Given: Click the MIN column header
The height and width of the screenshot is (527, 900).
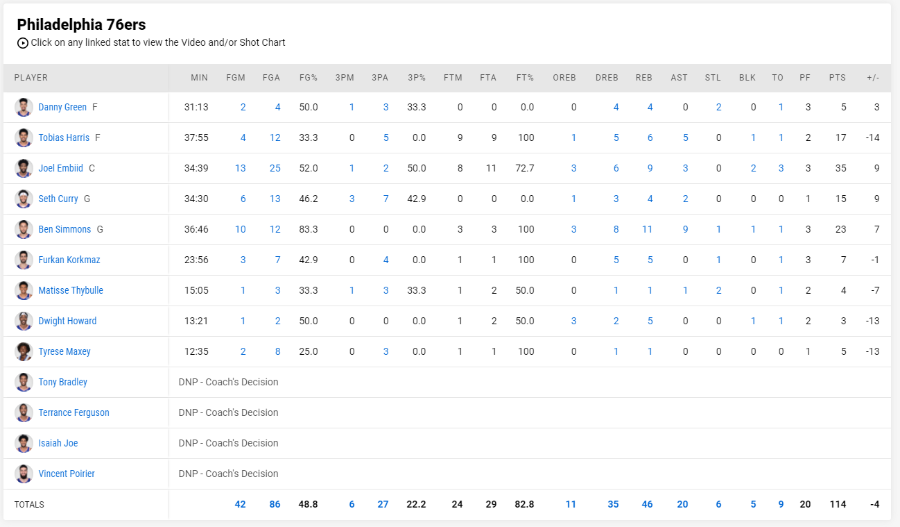Looking at the screenshot, I should (199, 78).
